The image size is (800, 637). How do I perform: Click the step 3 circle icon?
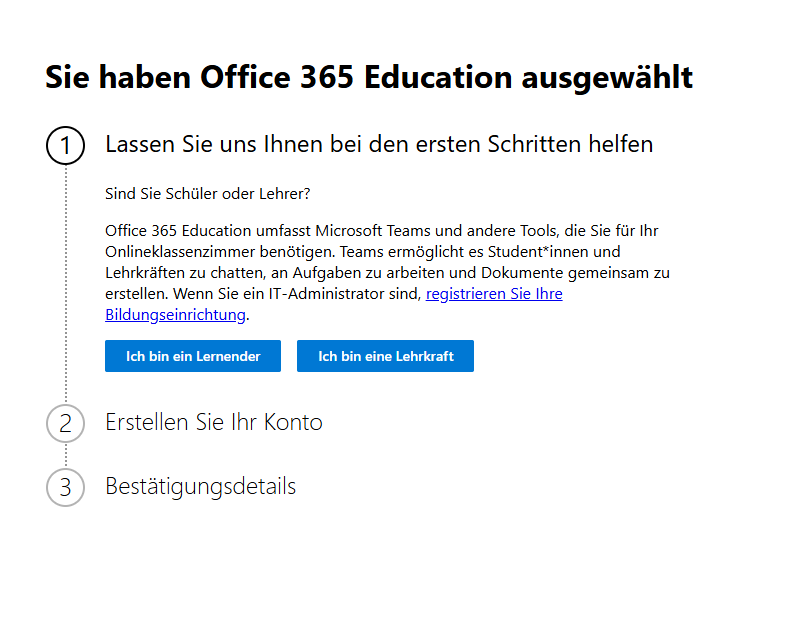[x=66, y=487]
